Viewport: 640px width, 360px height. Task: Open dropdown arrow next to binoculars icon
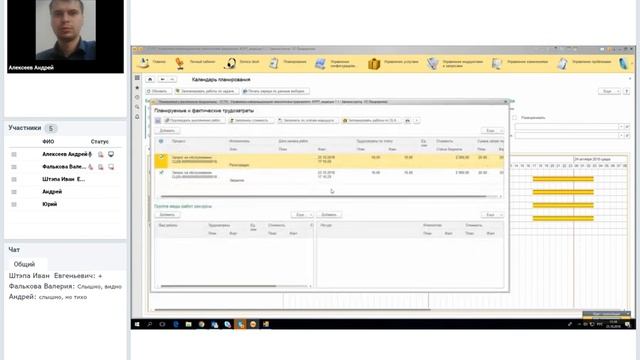[416, 120]
